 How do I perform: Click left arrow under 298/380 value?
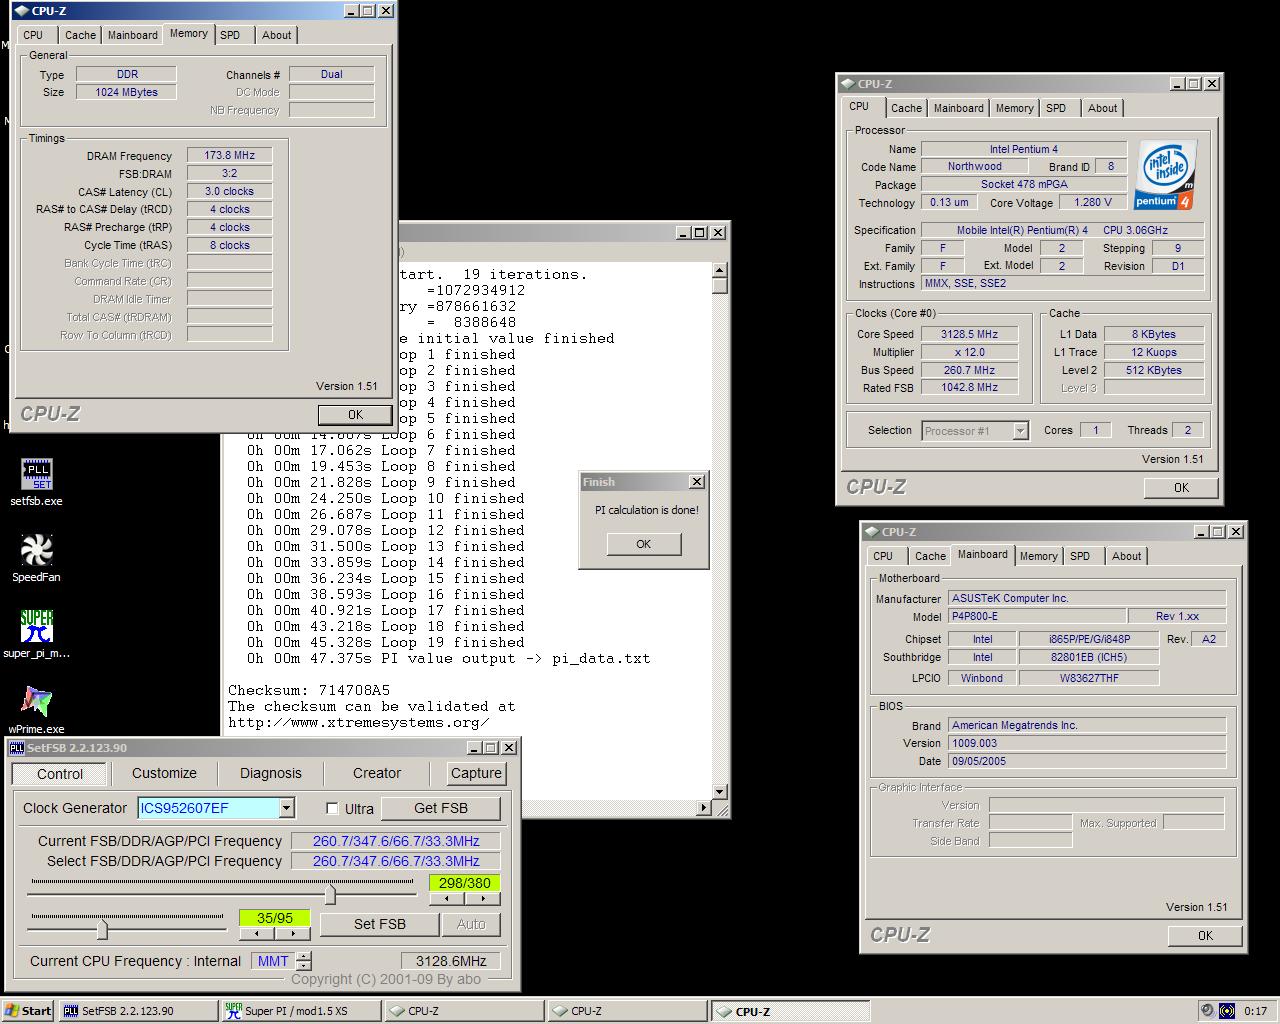point(447,898)
